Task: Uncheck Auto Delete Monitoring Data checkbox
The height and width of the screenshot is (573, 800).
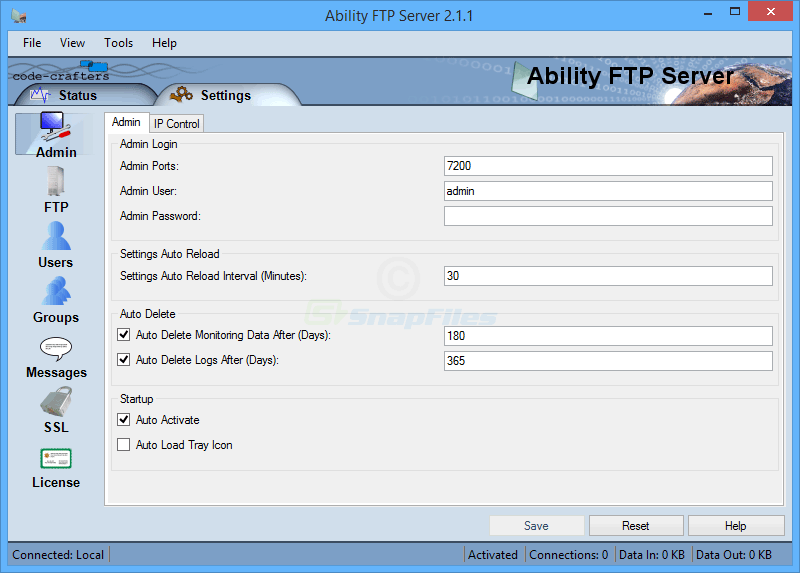Action: (x=123, y=335)
